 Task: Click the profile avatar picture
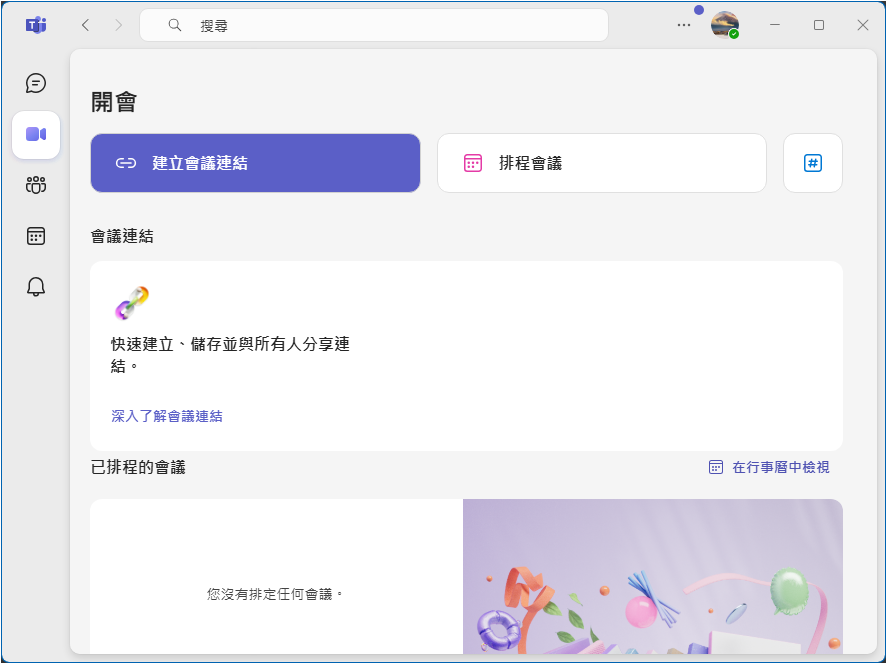[x=724, y=25]
